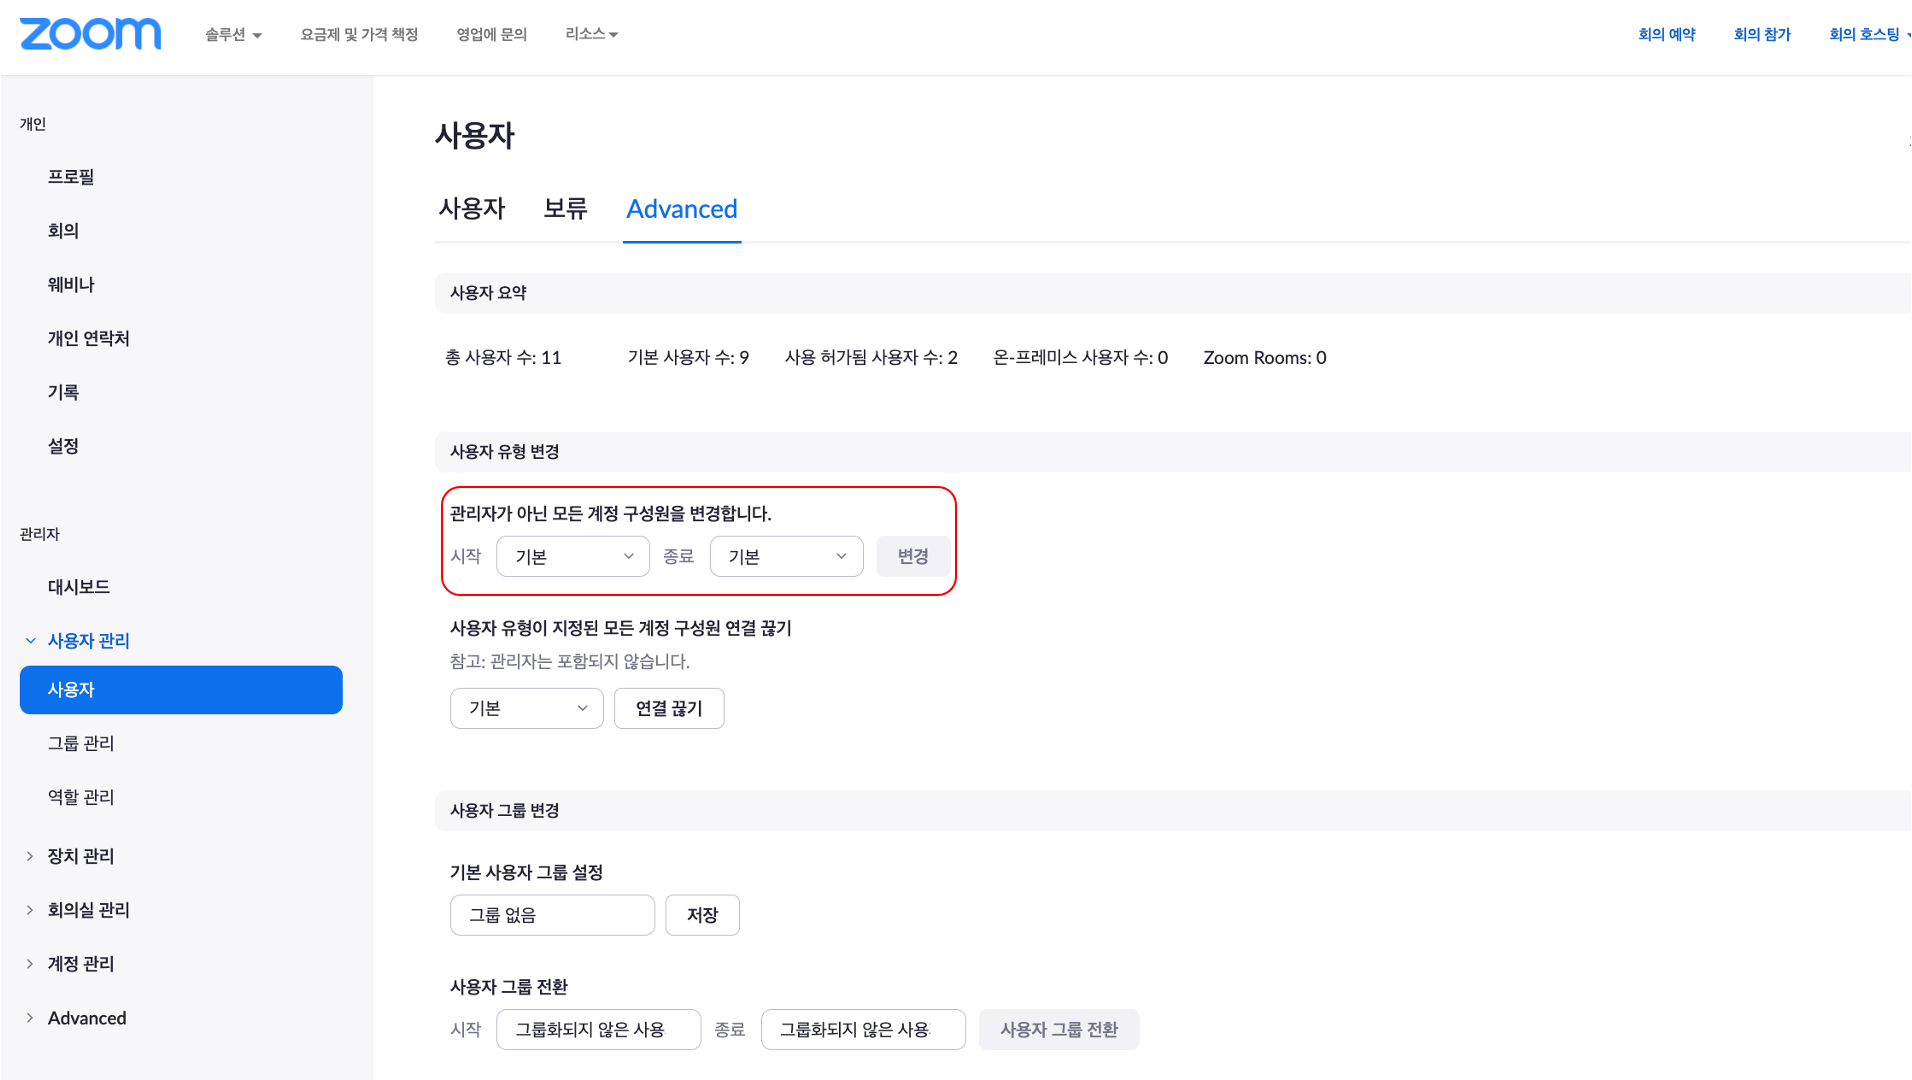This screenshot has height=1080, width=1912.
Task: Open the 회의 호스팅 dropdown
Action: point(1870,34)
